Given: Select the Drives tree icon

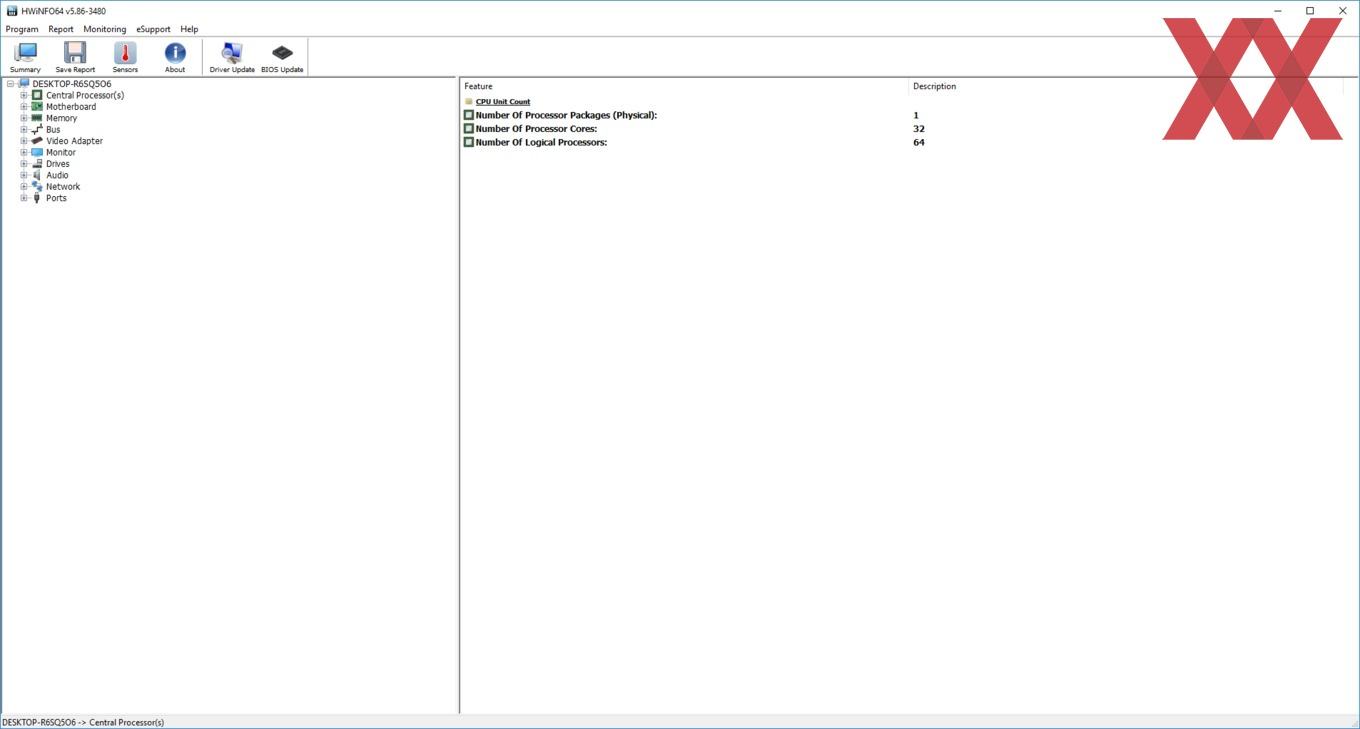Looking at the screenshot, I should (x=37, y=164).
